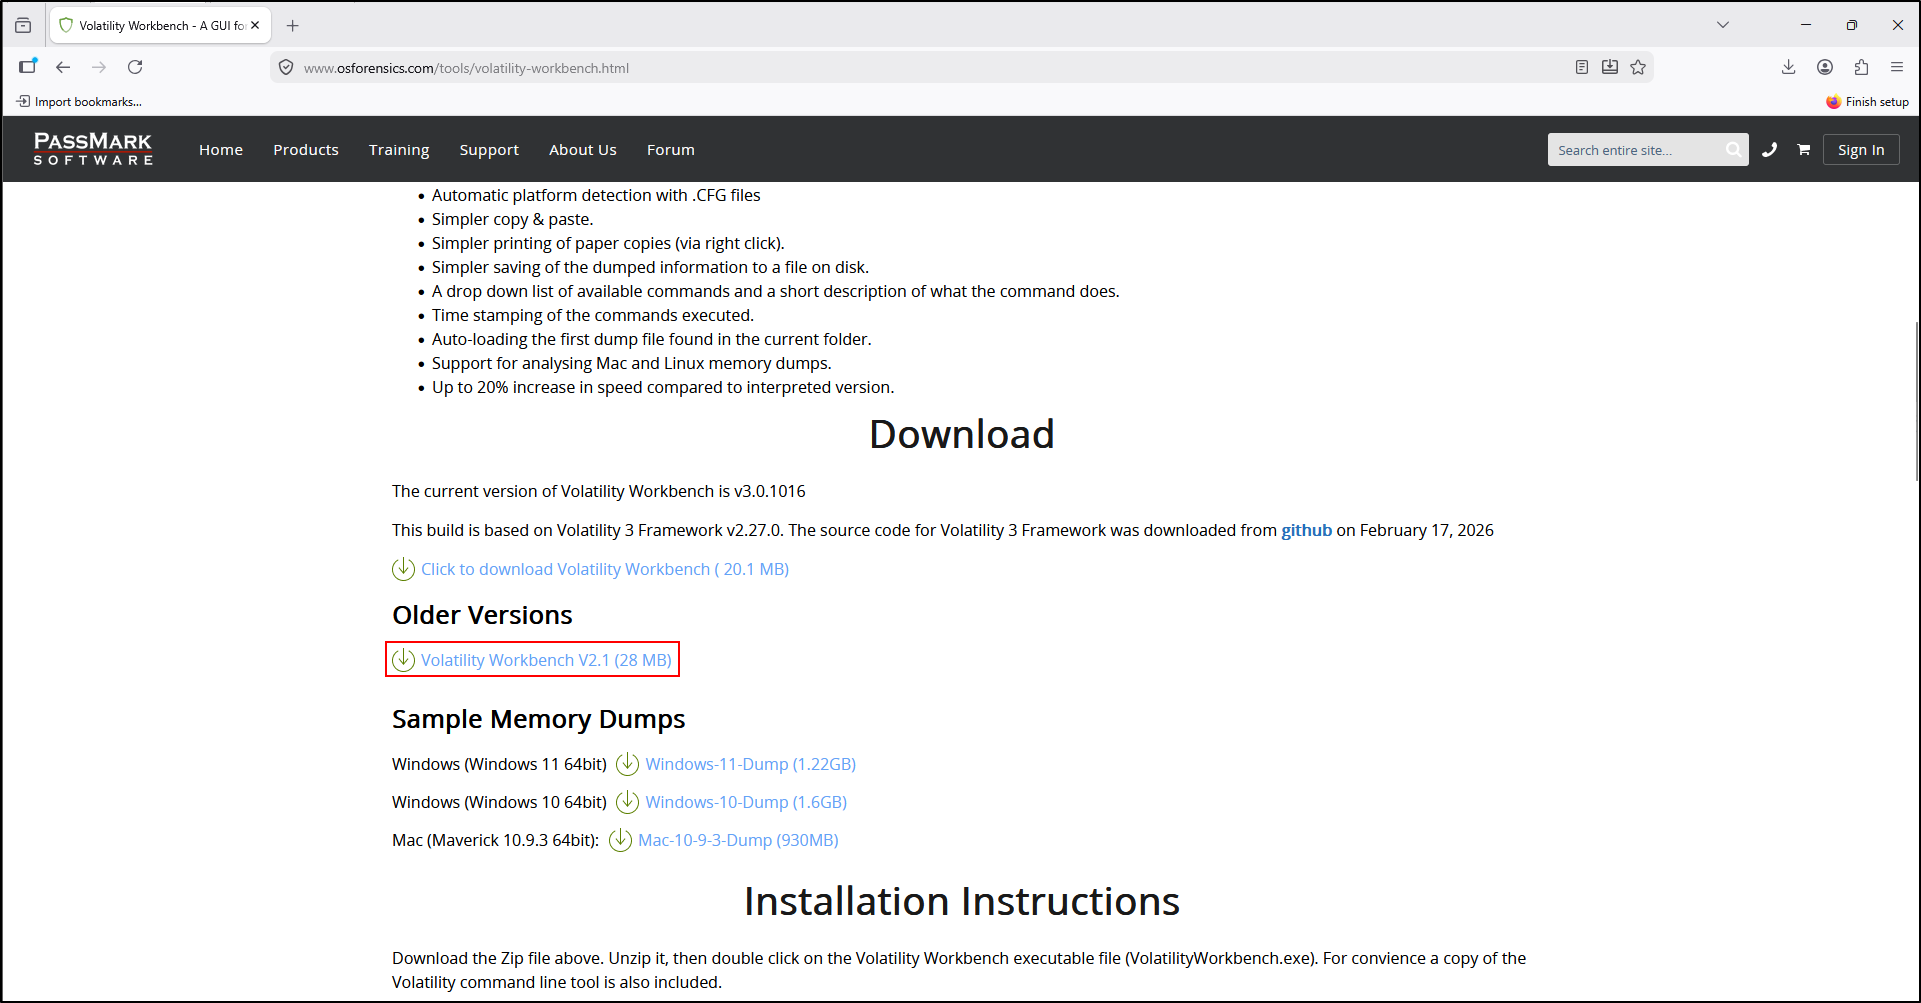Click the Sample Memory Dumps heading
Screen dimensions: 1921x1003
click(x=538, y=719)
